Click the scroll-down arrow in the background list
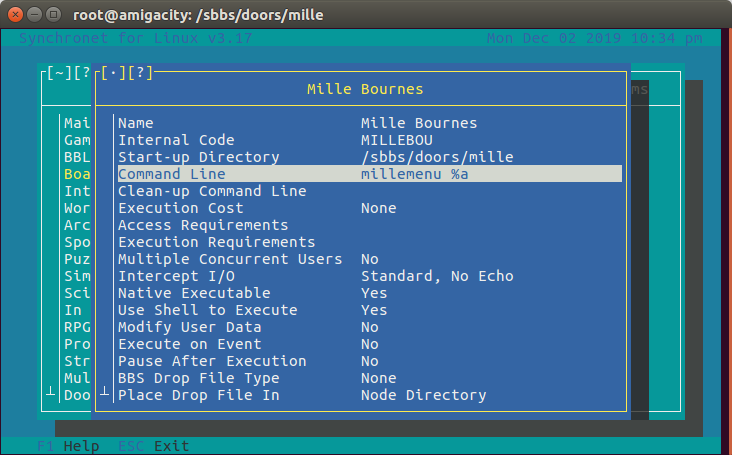732x455 pixels. pos(50,395)
